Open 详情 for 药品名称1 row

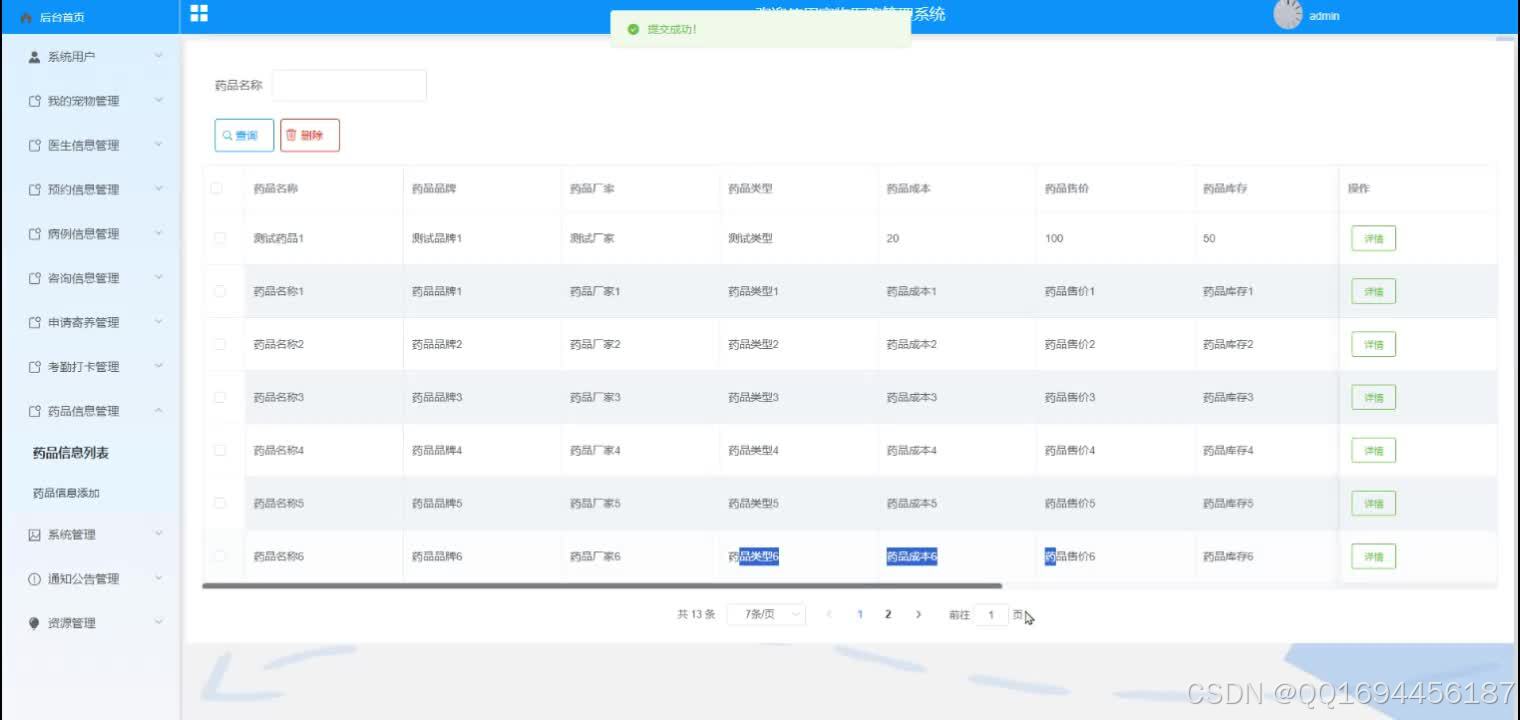tap(1373, 291)
